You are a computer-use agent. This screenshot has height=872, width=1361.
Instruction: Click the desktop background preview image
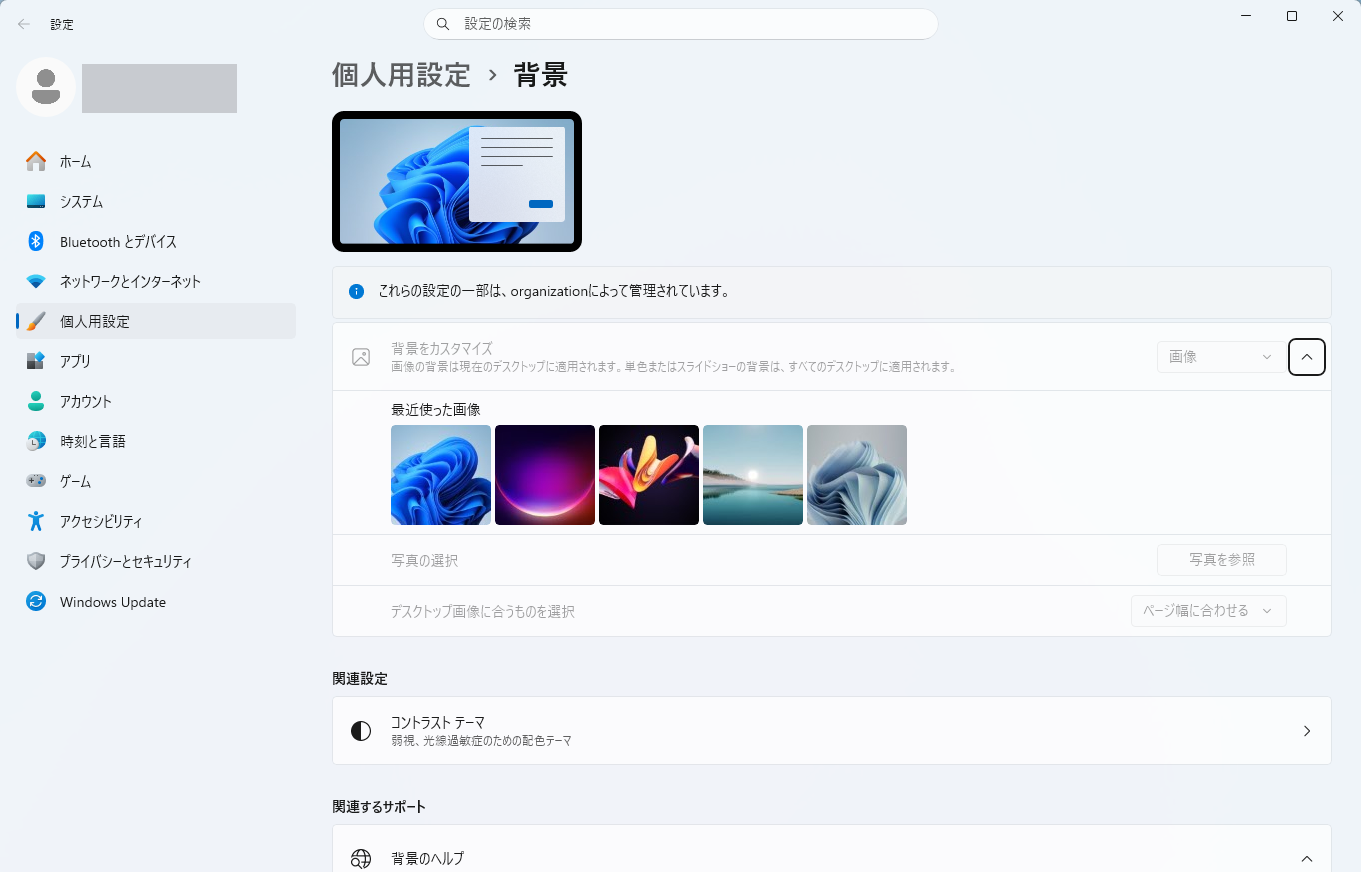pos(457,181)
